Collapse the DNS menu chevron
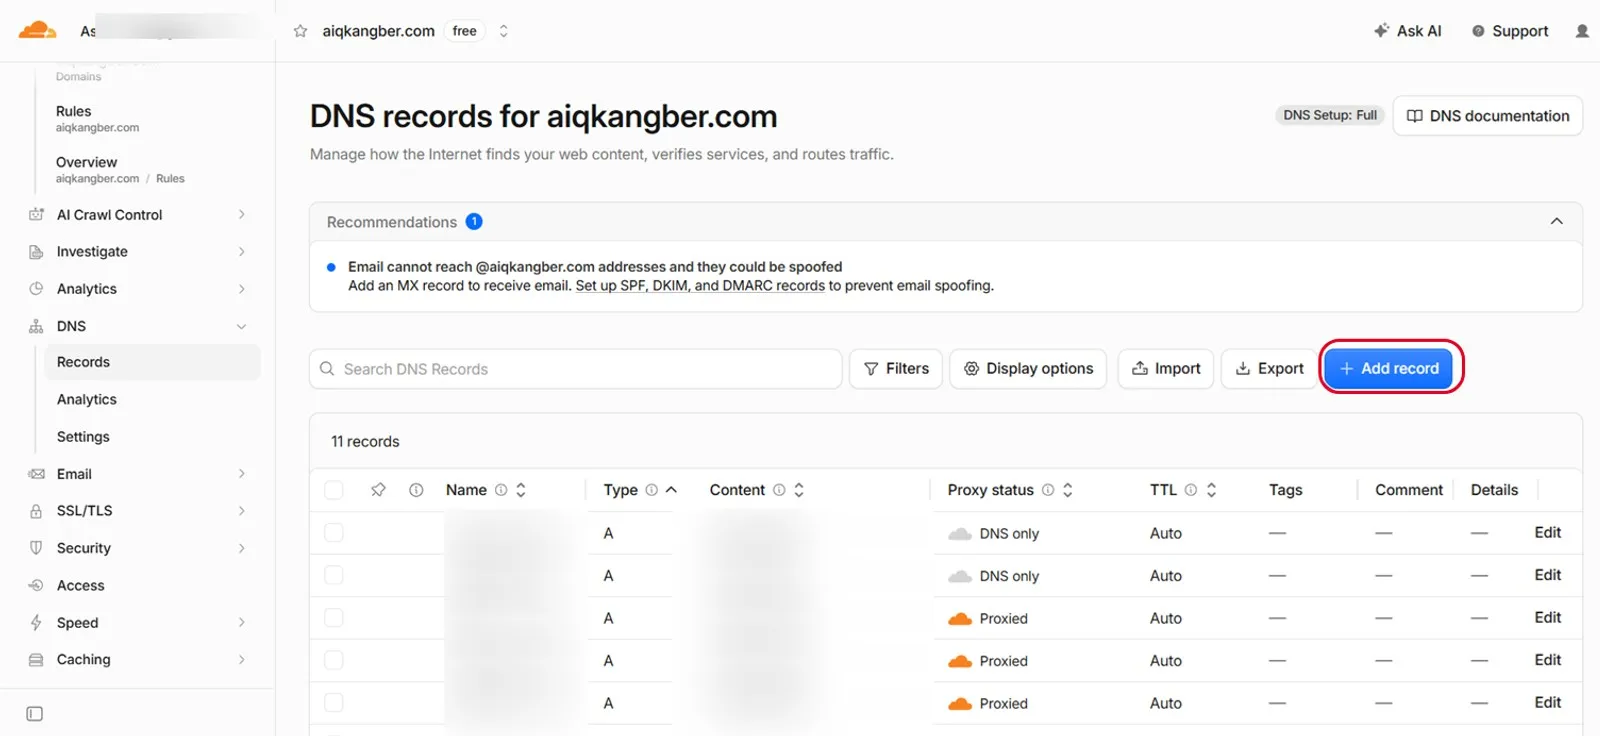 (242, 326)
